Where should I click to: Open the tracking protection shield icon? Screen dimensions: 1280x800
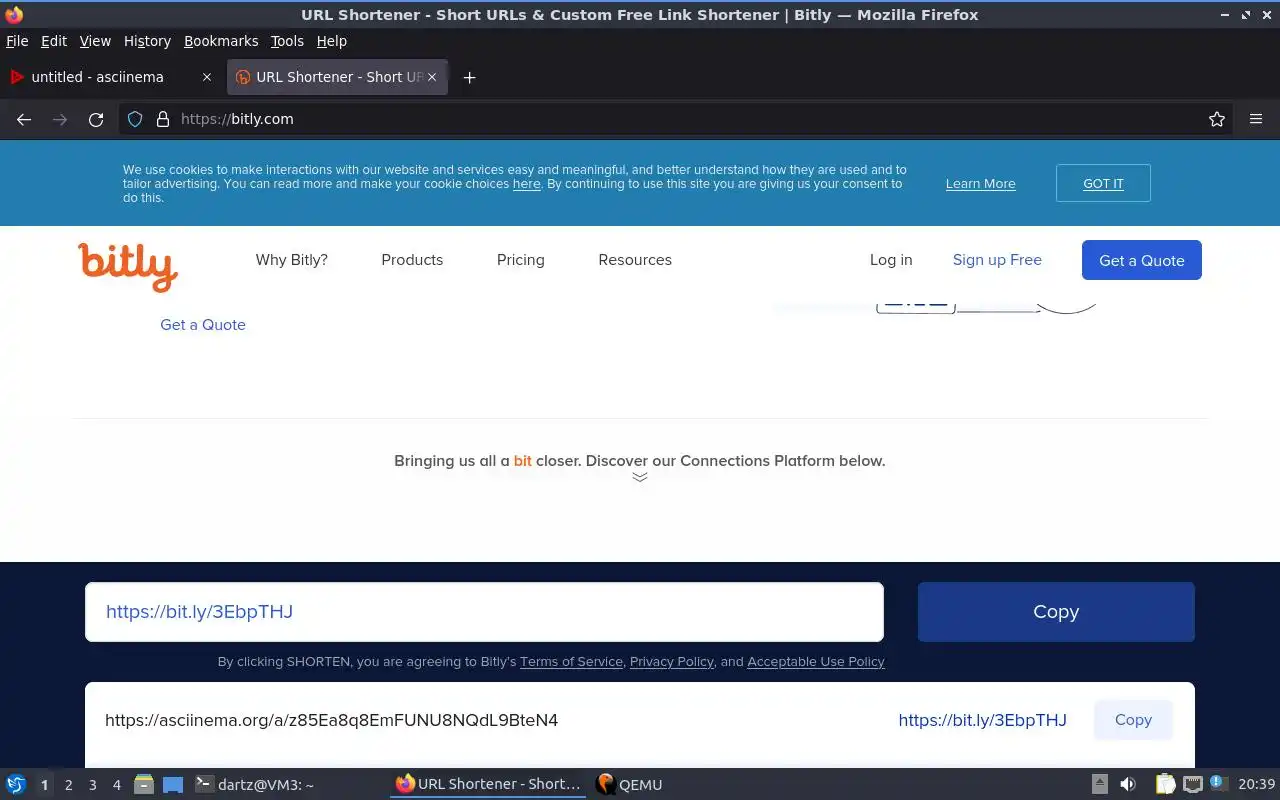point(135,119)
